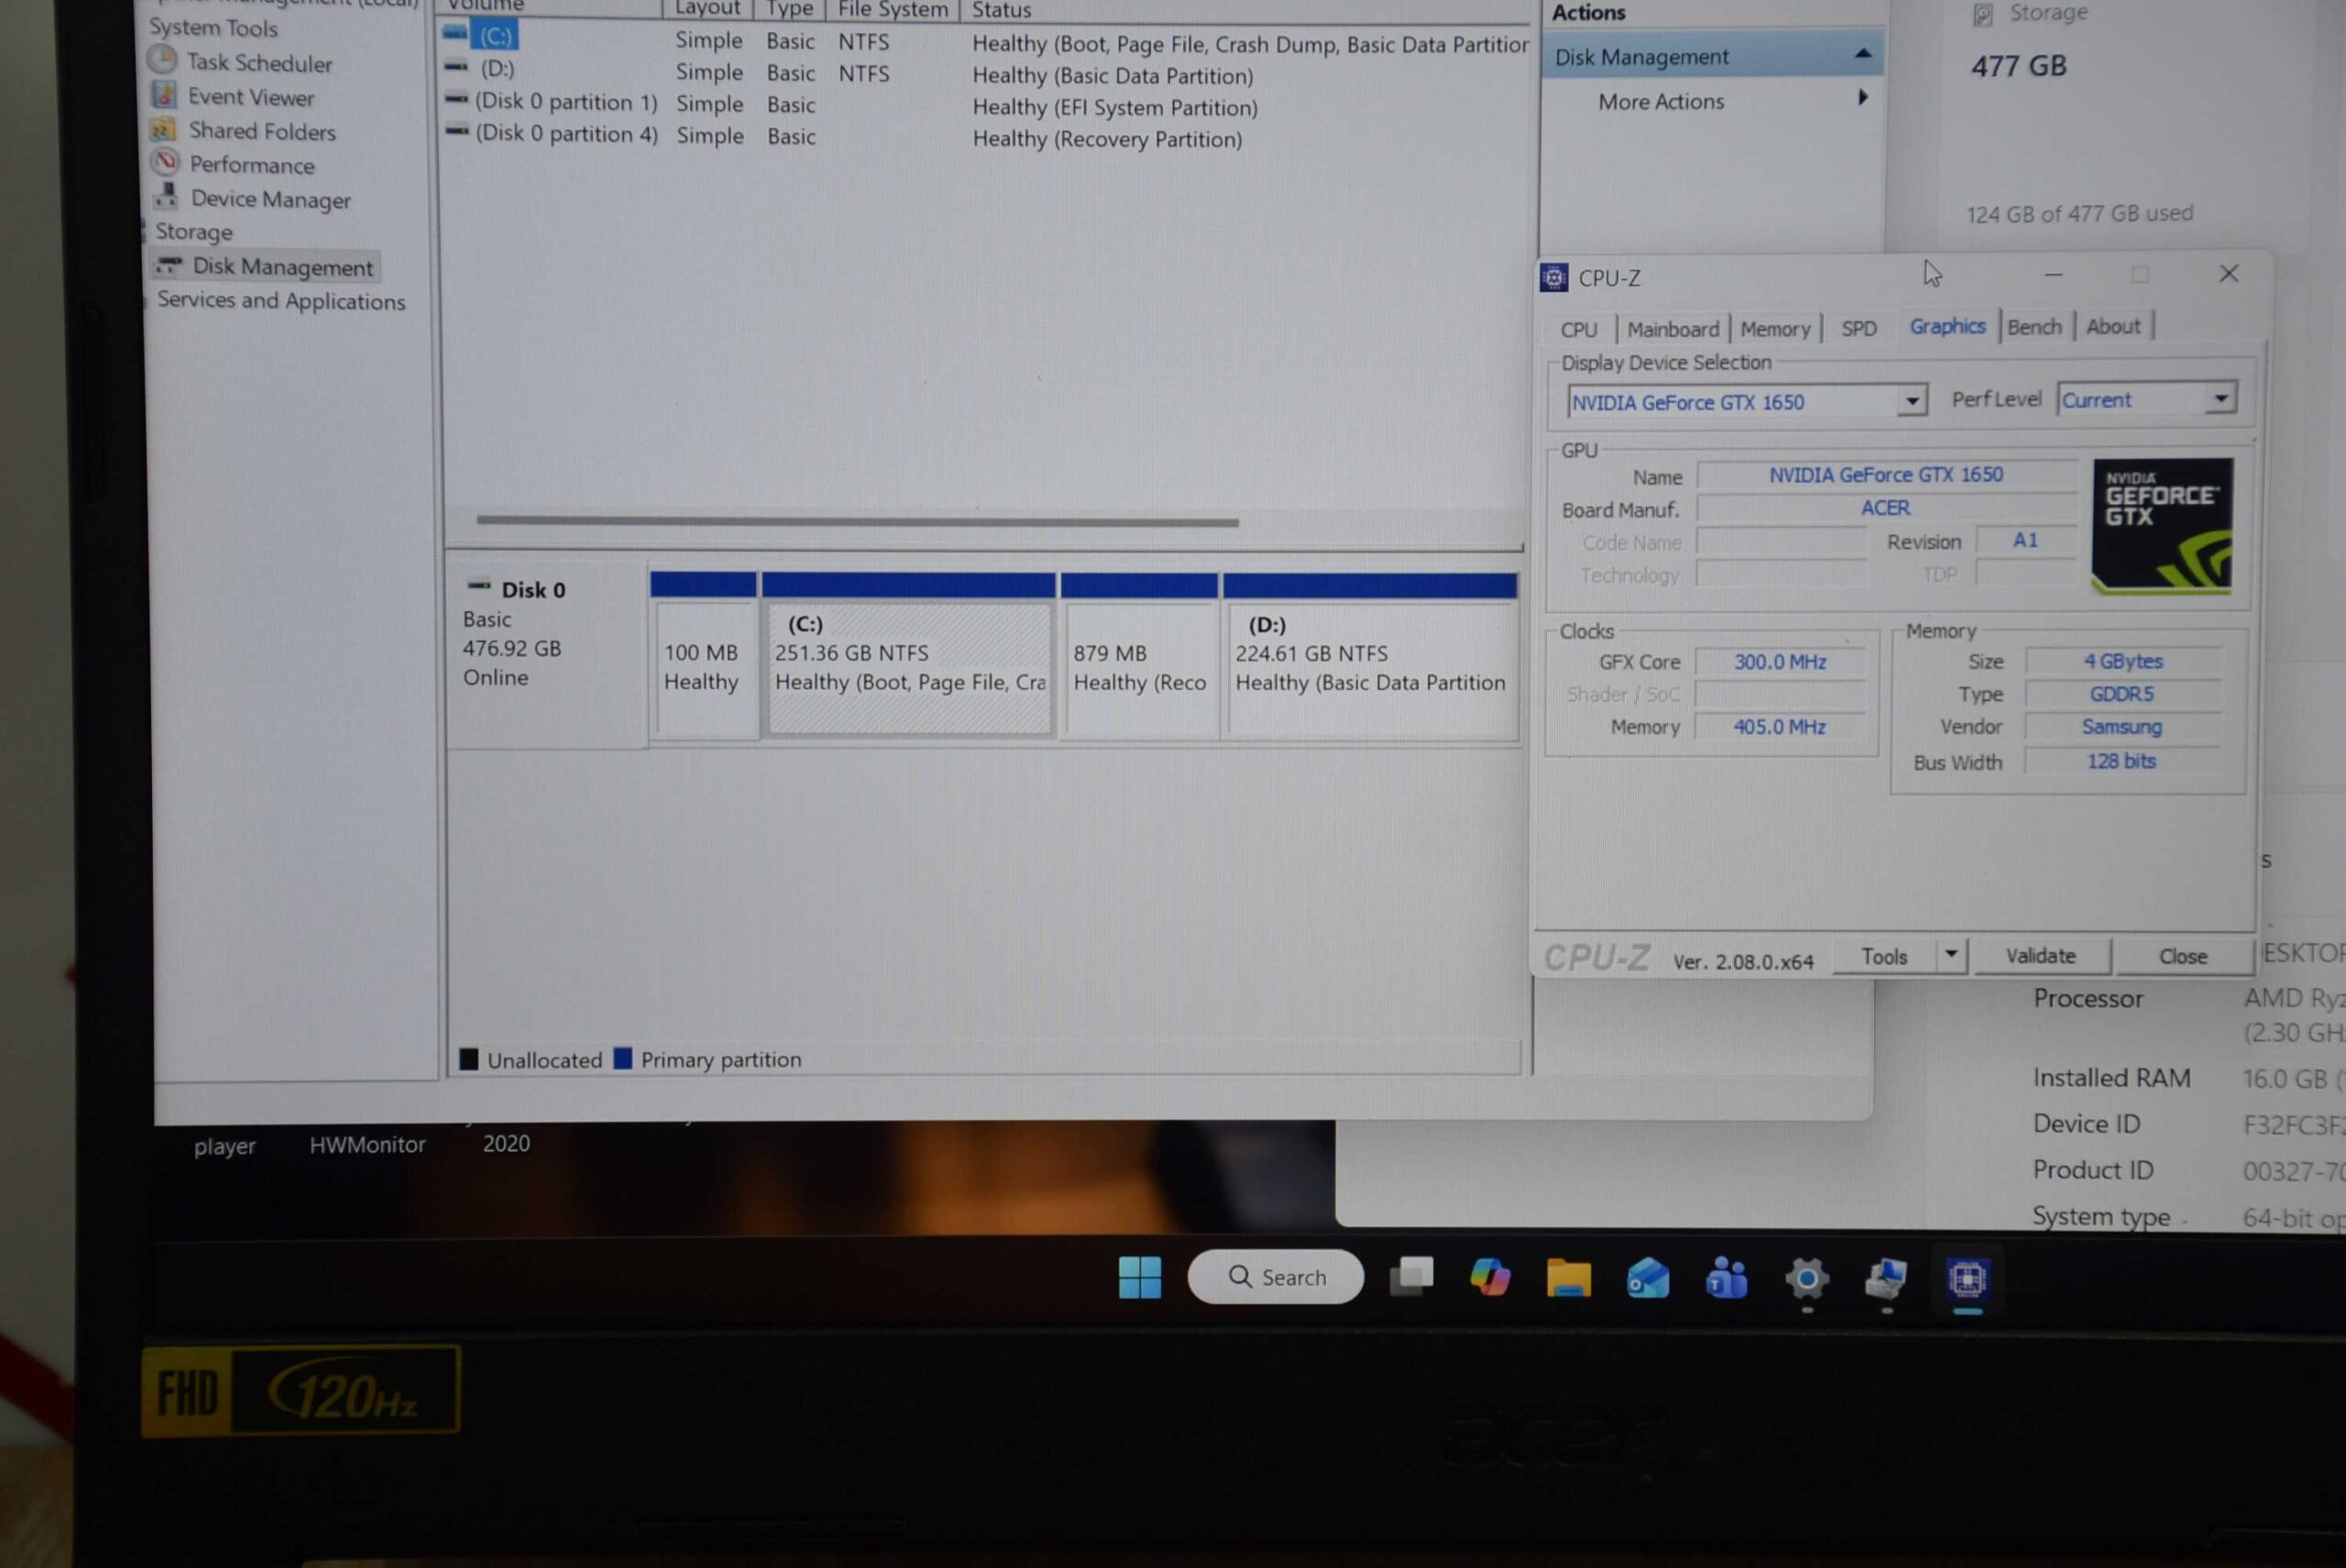Switch to the SPD tab
The image size is (2346, 1568).
coord(1858,329)
